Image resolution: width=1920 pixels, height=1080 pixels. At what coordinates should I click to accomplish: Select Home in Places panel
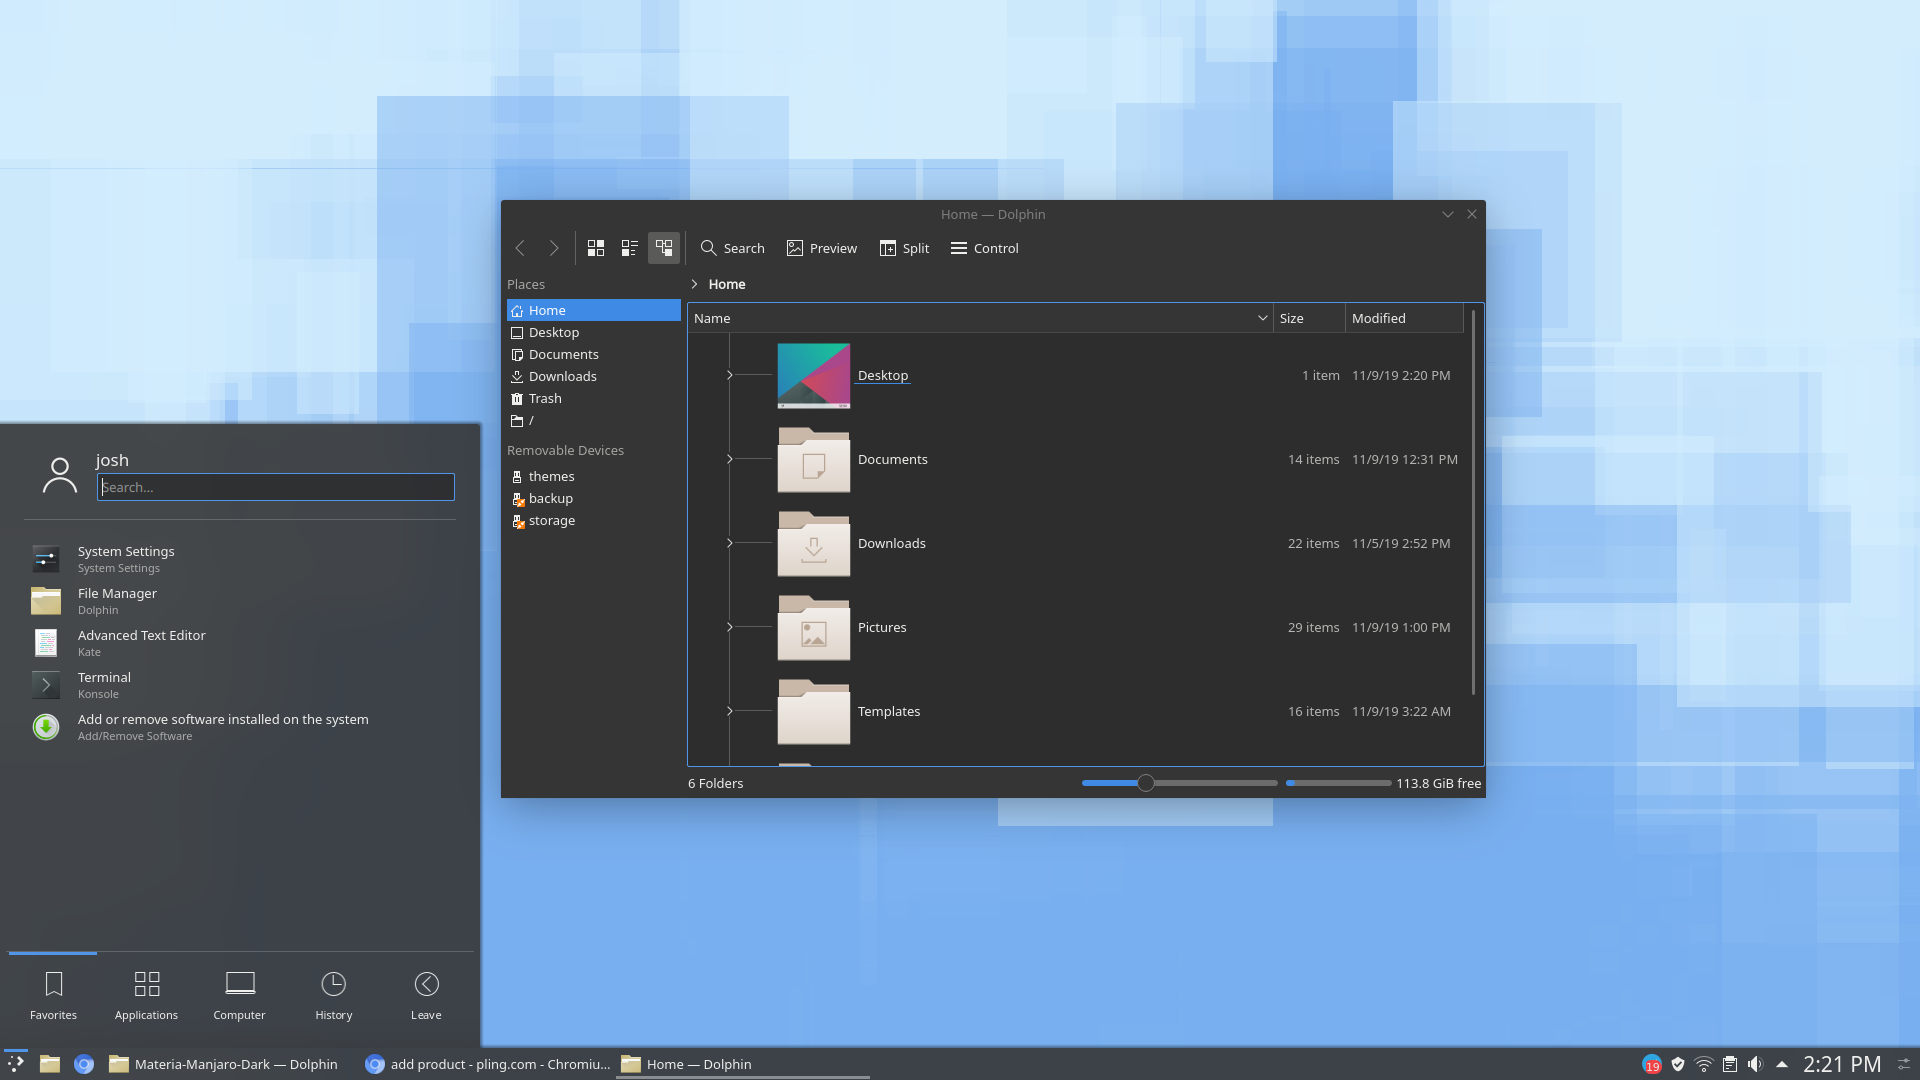594,310
